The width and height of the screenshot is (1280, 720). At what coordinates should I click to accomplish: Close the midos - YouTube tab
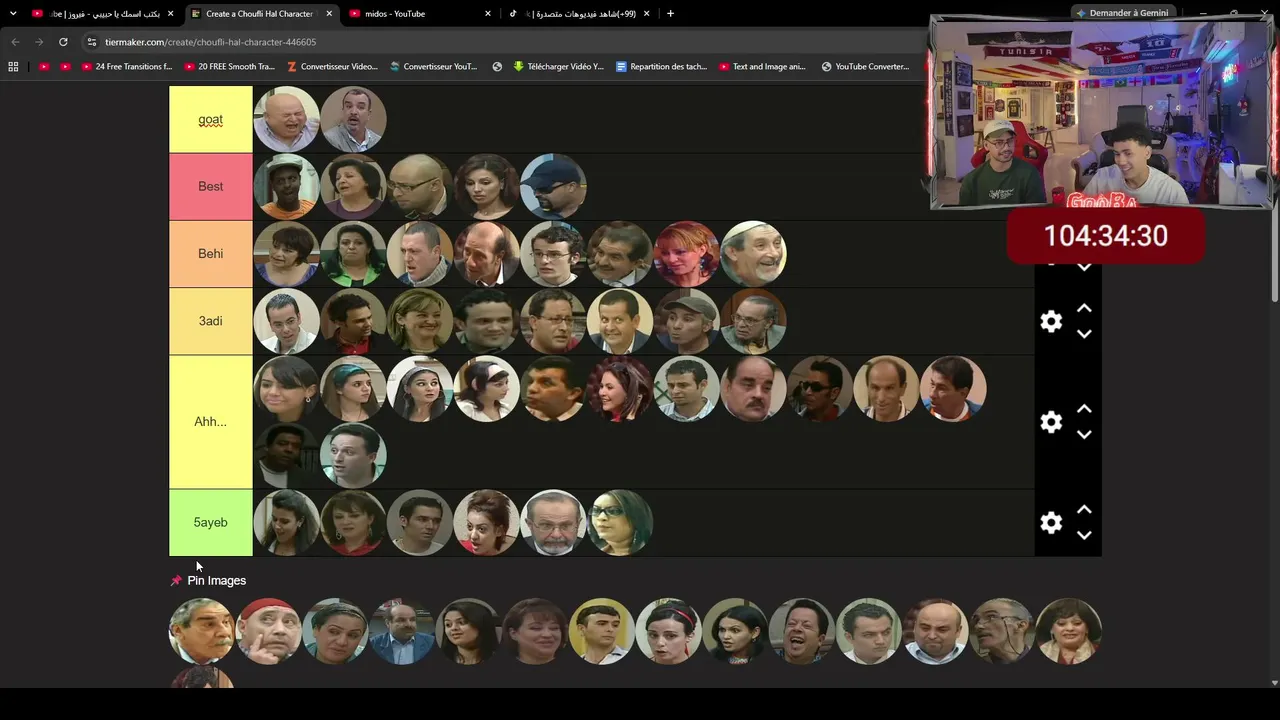click(x=488, y=14)
